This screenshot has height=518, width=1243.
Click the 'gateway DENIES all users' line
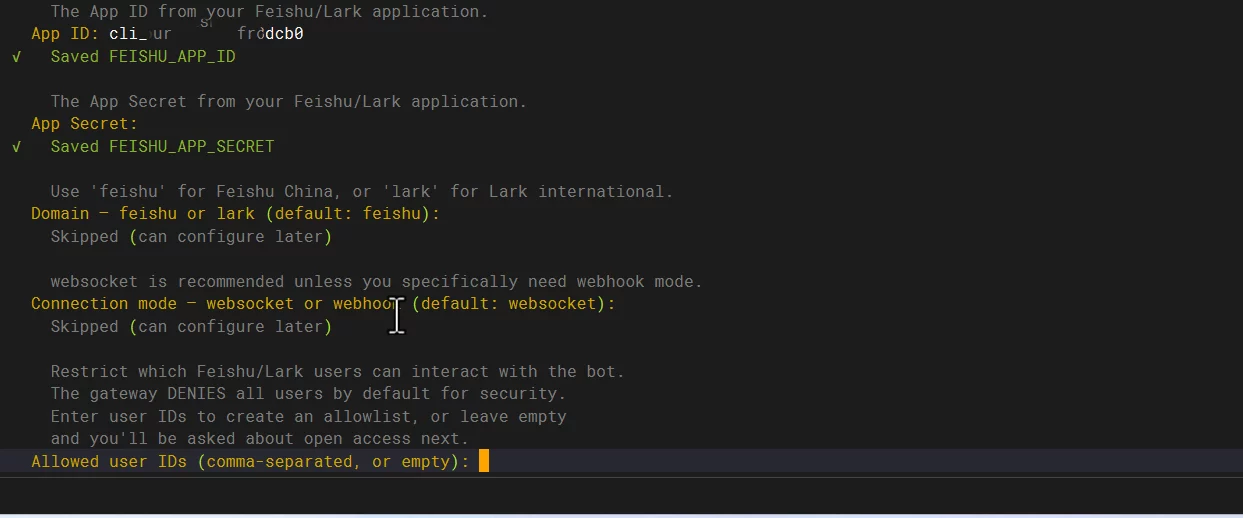pyautogui.click(x=308, y=394)
